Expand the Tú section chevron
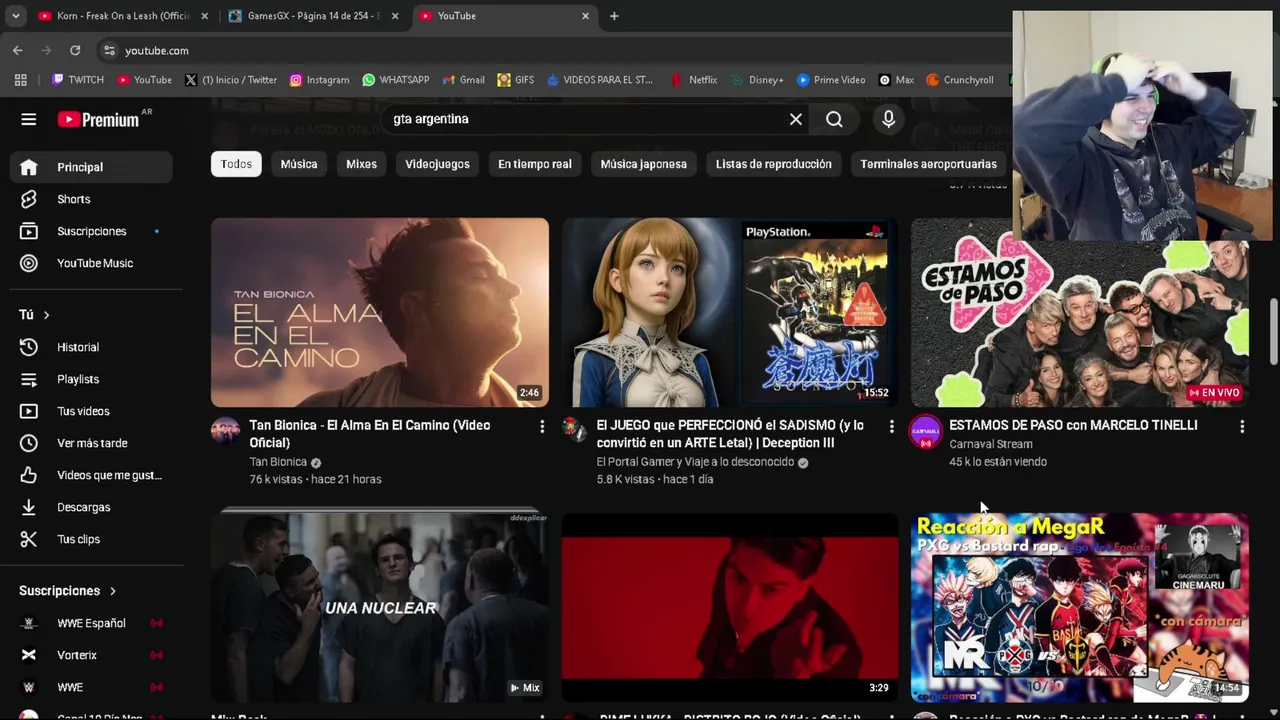Screen dimensions: 1280x720 46,315
